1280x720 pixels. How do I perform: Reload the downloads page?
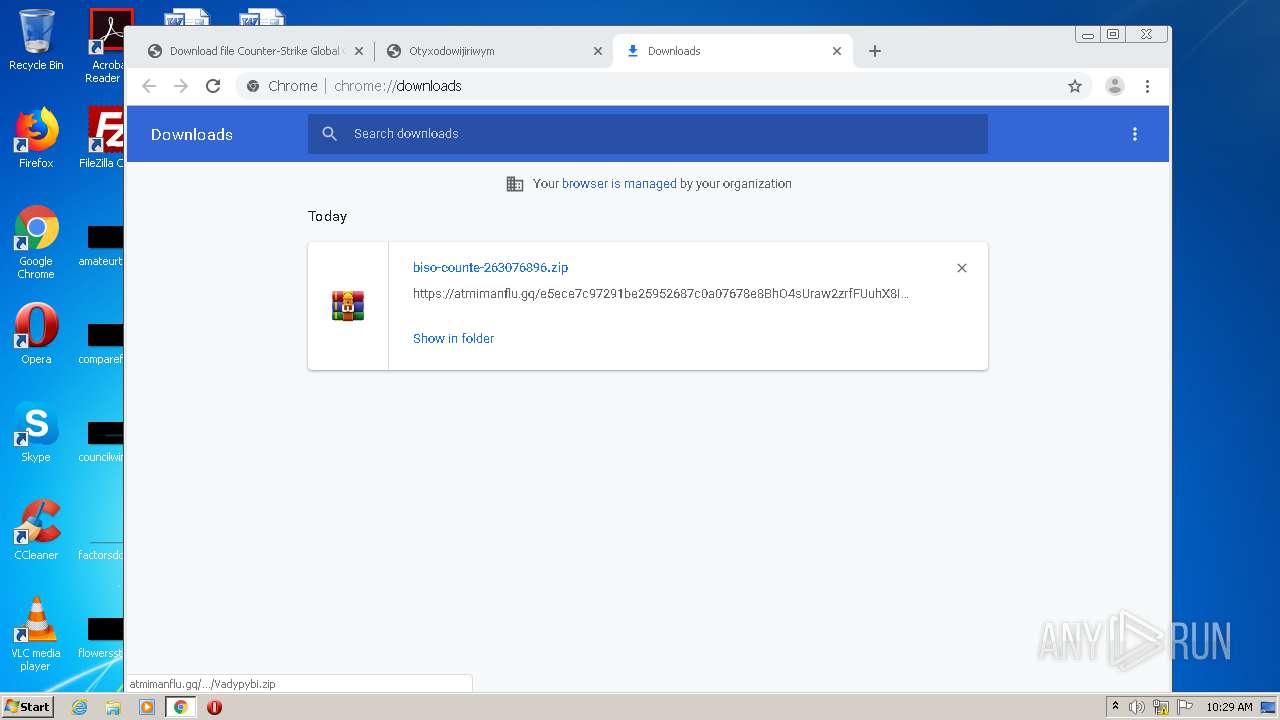pos(213,86)
